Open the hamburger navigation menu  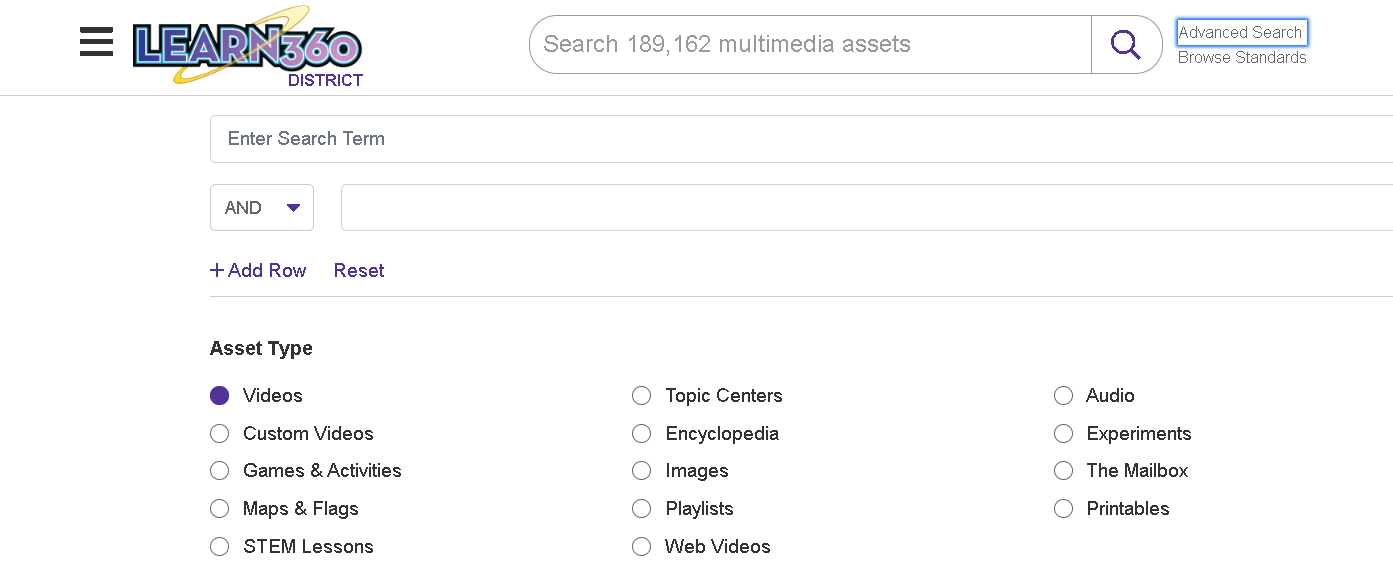(96, 42)
